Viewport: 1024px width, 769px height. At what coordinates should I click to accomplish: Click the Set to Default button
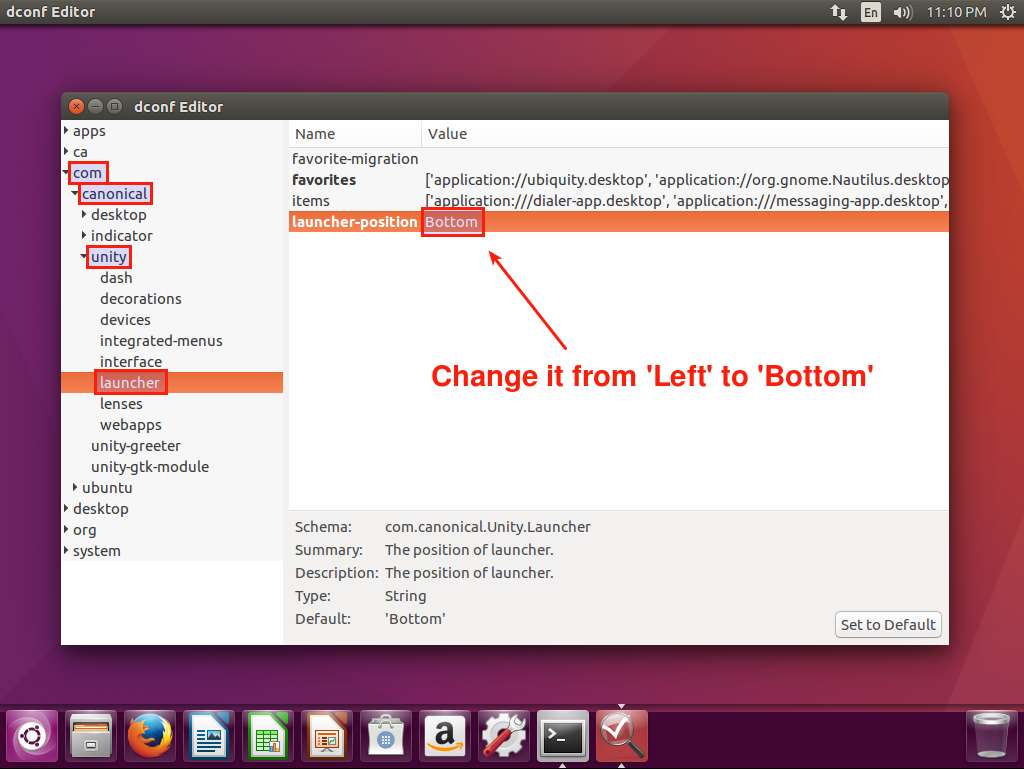tap(888, 625)
